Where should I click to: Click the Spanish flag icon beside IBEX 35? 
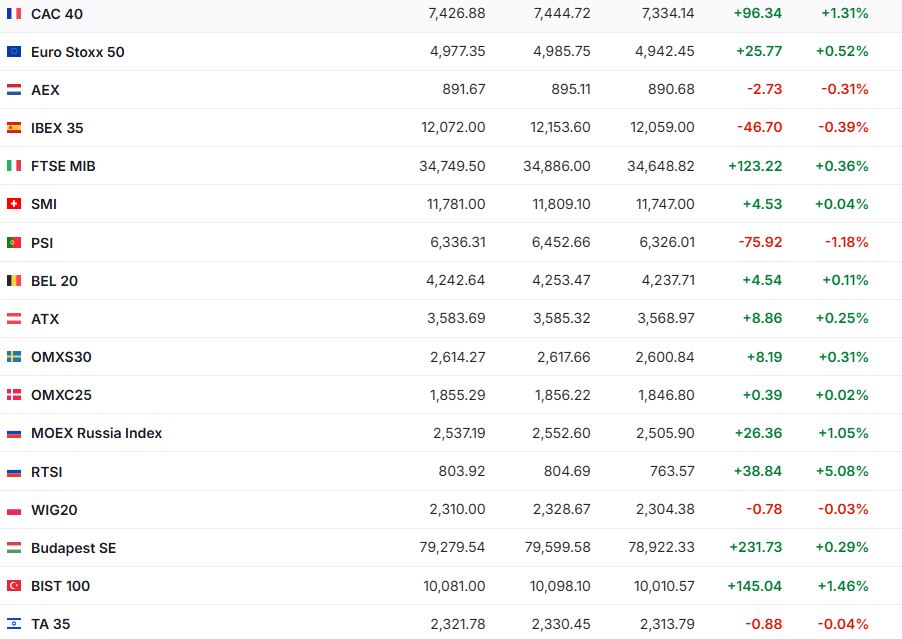tap(14, 128)
